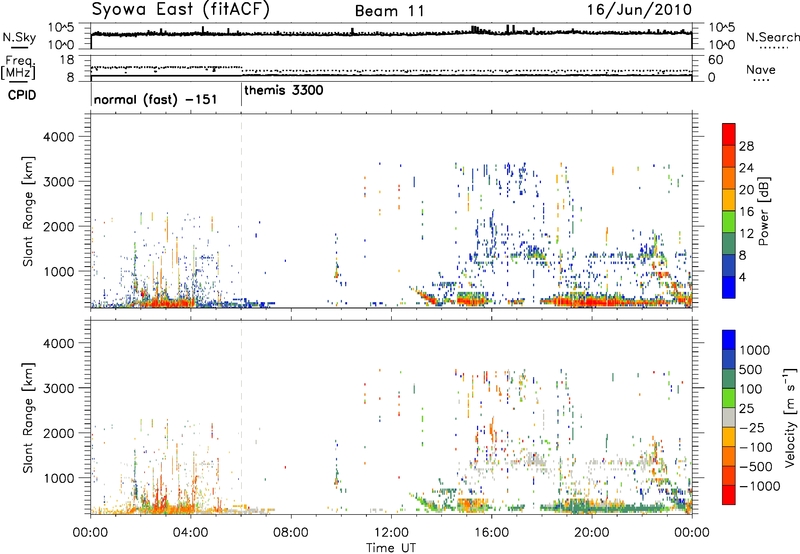The image size is (800, 554).
Task: Select the 'themis 3300' CPID entry
Action: (284, 91)
